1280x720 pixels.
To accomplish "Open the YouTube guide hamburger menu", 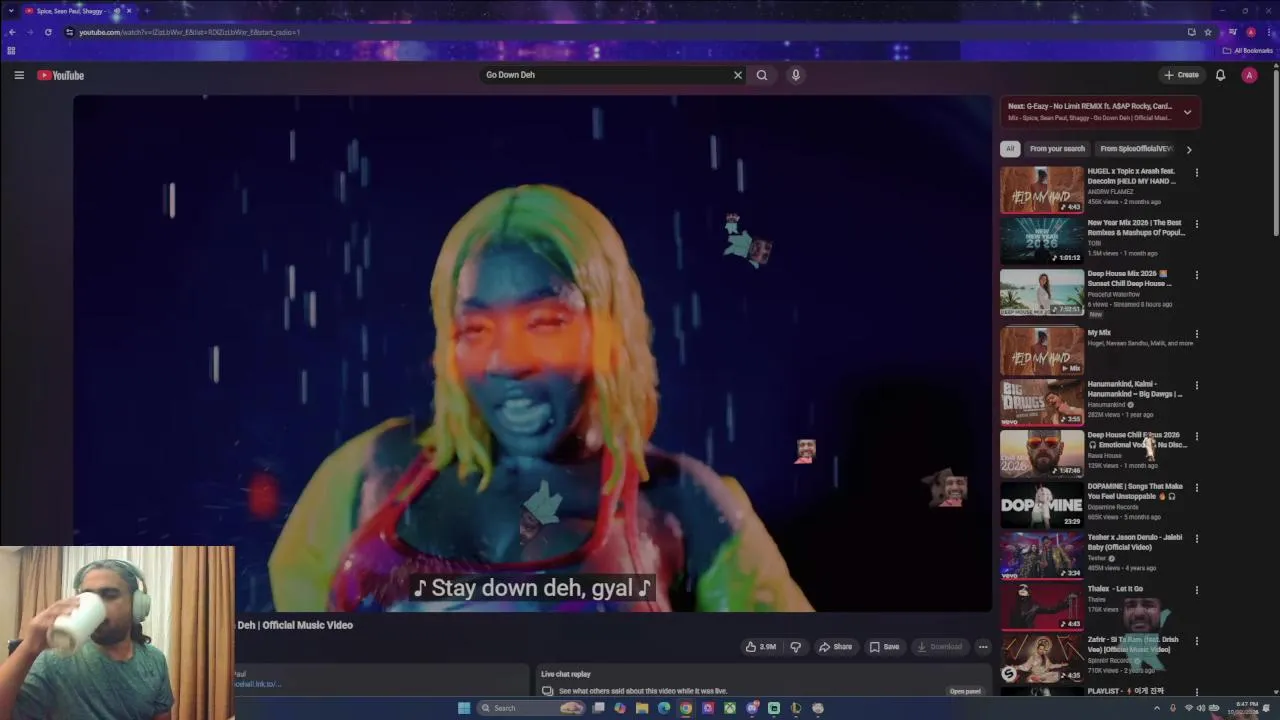I will 19,75.
